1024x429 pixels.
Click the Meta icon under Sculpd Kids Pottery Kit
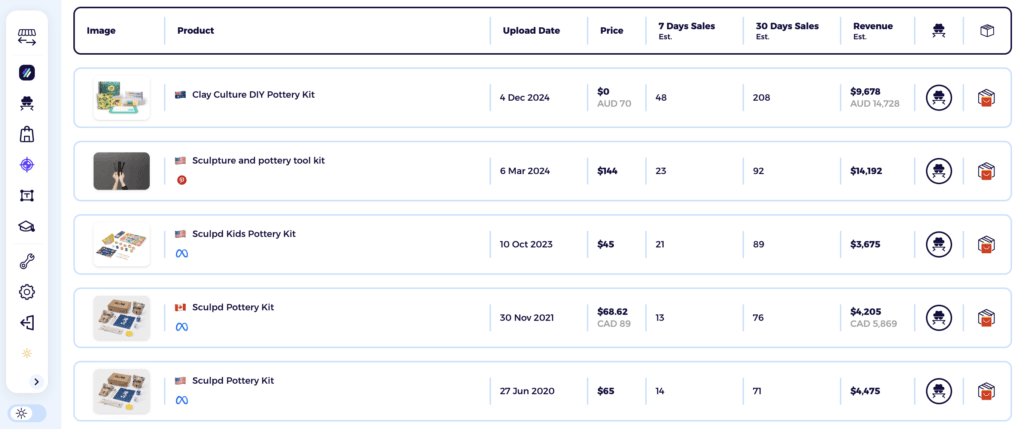[x=182, y=254]
